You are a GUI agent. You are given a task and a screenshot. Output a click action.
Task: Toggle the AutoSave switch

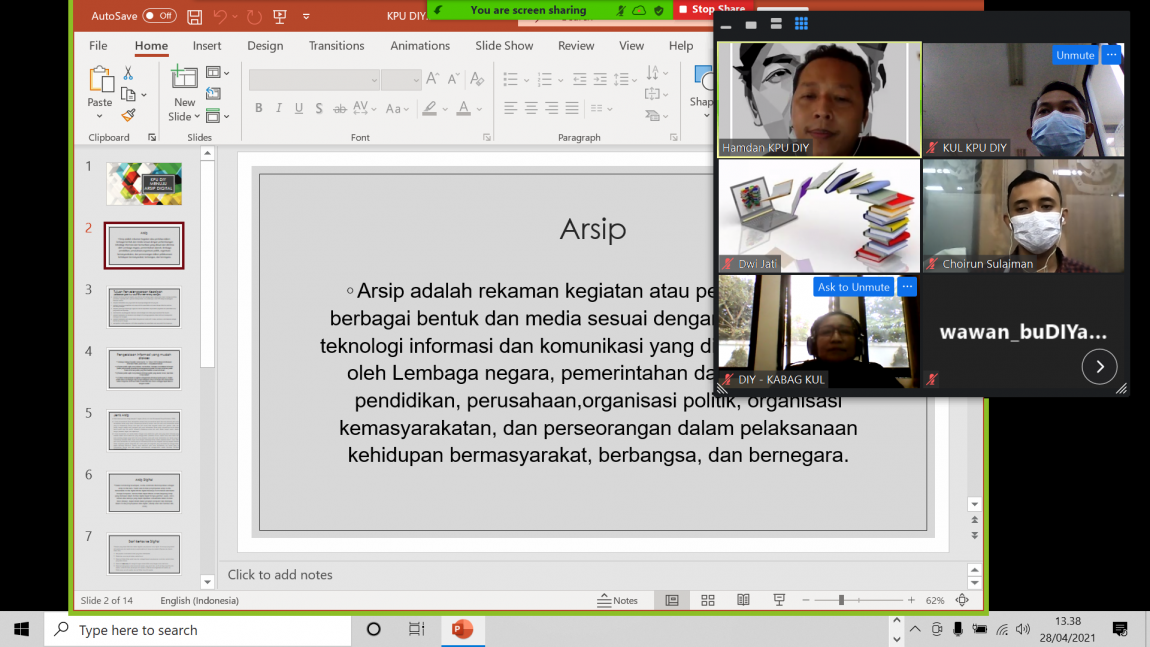pos(159,16)
